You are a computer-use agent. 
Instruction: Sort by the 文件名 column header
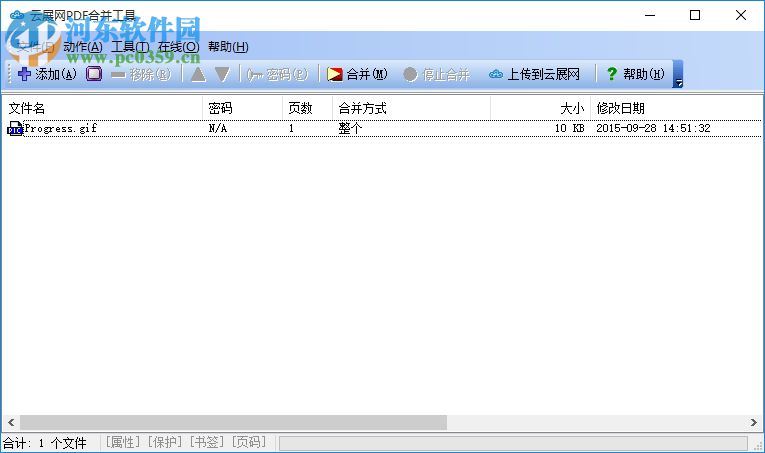tap(102, 108)
